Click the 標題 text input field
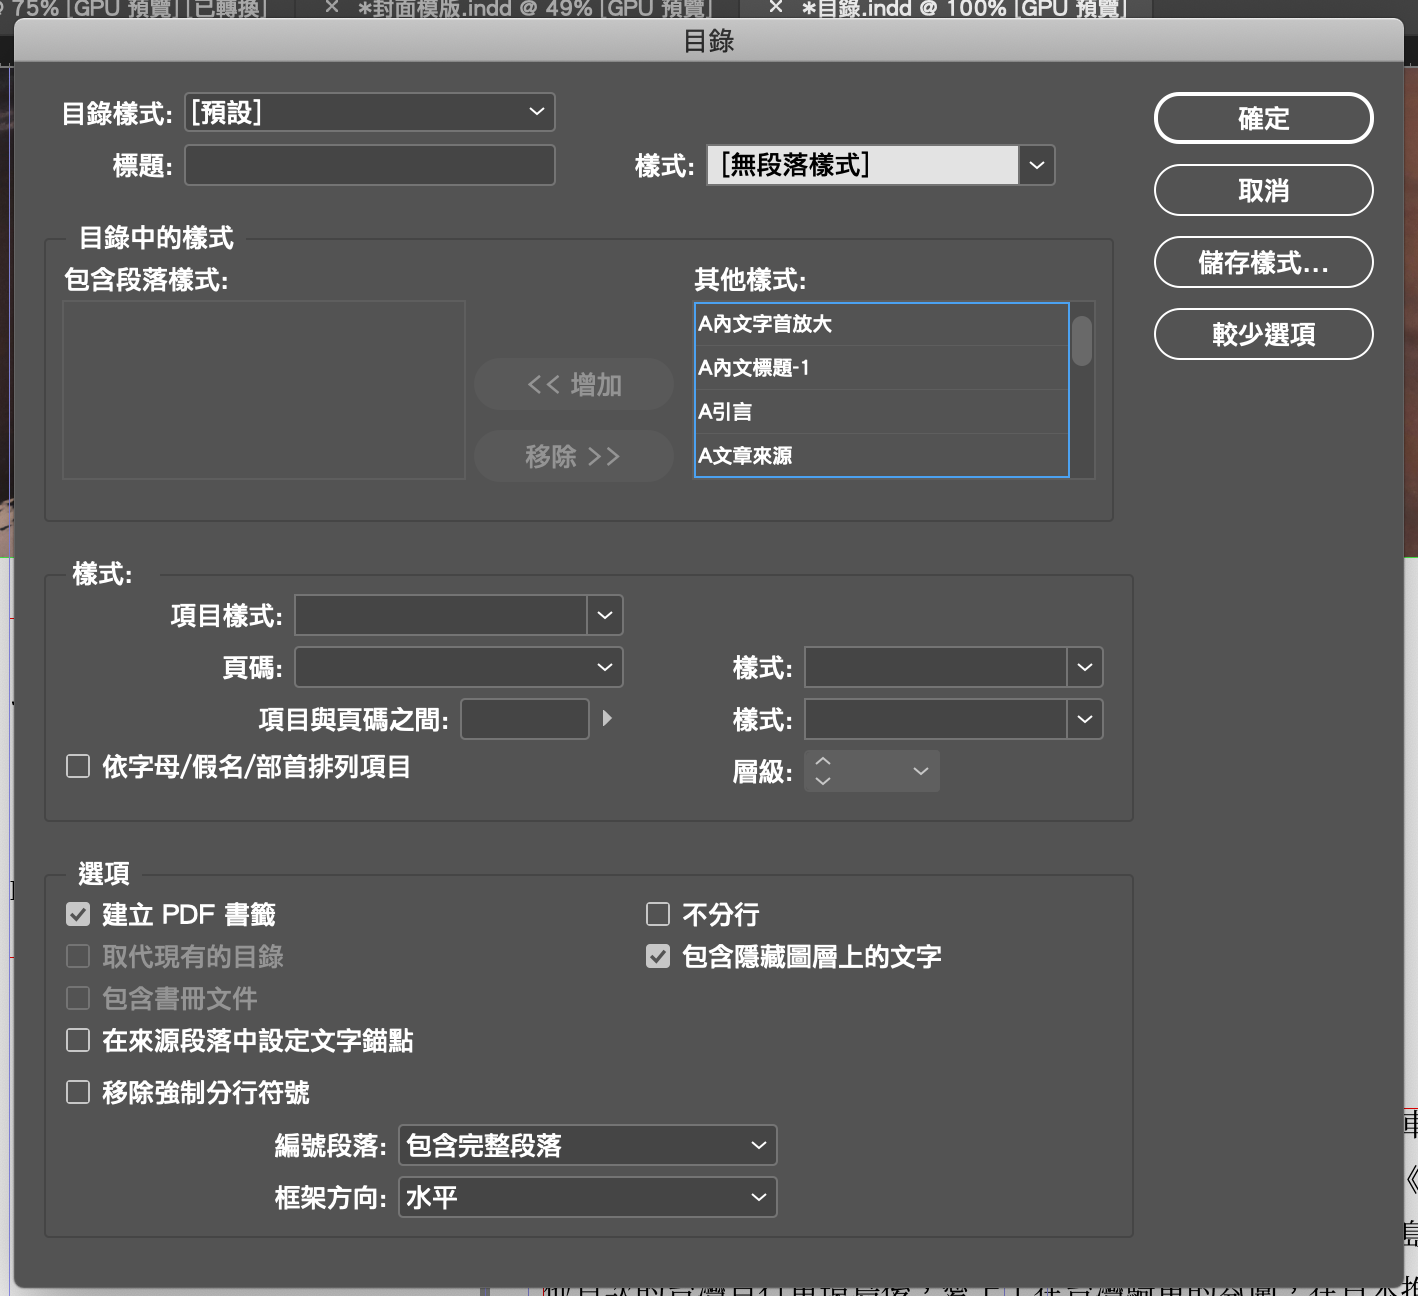 369,165
